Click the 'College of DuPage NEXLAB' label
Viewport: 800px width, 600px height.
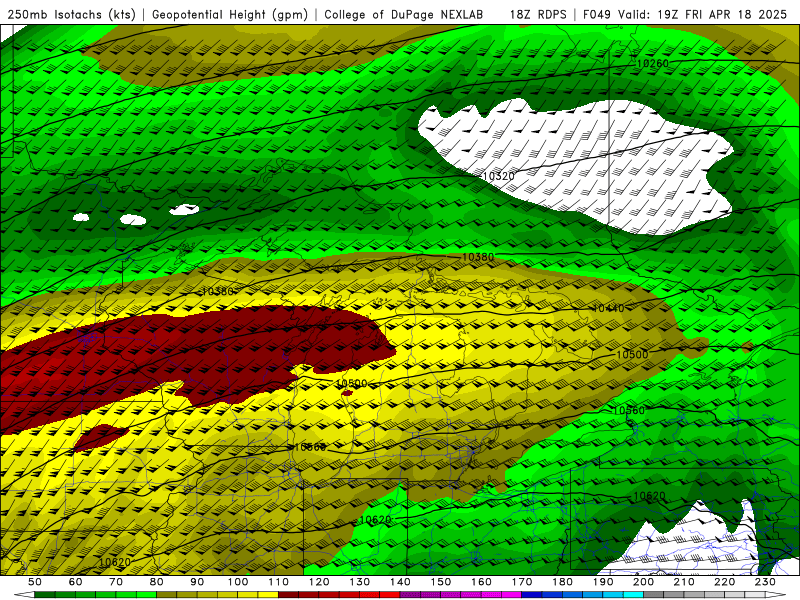click(404, 15)
